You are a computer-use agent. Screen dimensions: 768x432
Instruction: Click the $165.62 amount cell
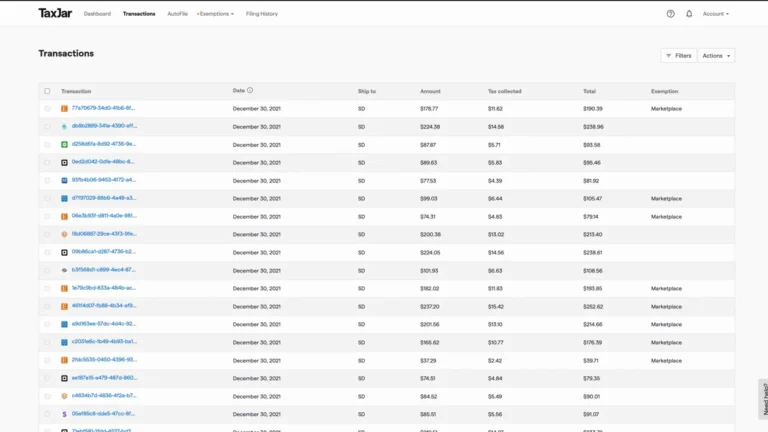430,343
